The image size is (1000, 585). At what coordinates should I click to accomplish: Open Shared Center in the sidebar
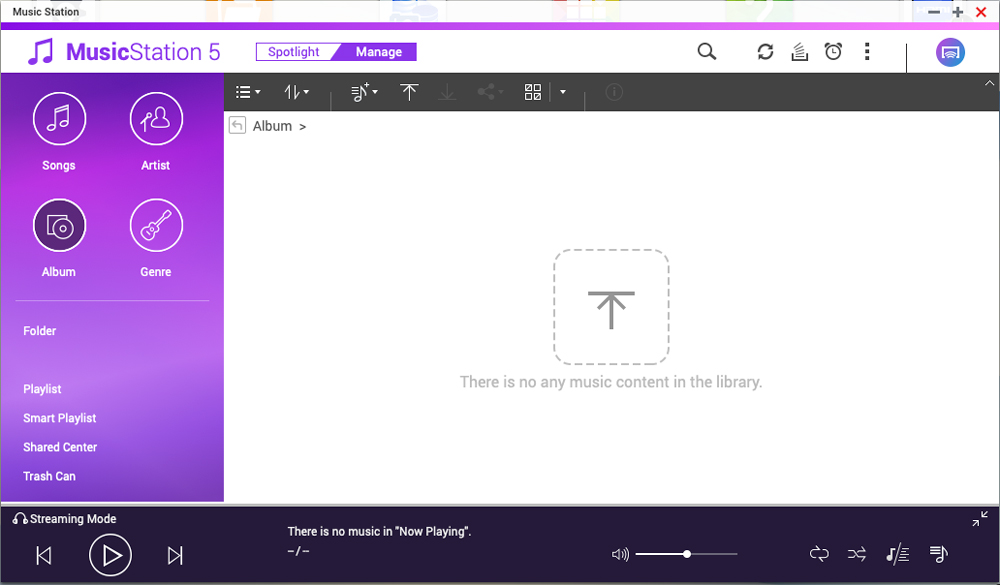pos(60,447)
